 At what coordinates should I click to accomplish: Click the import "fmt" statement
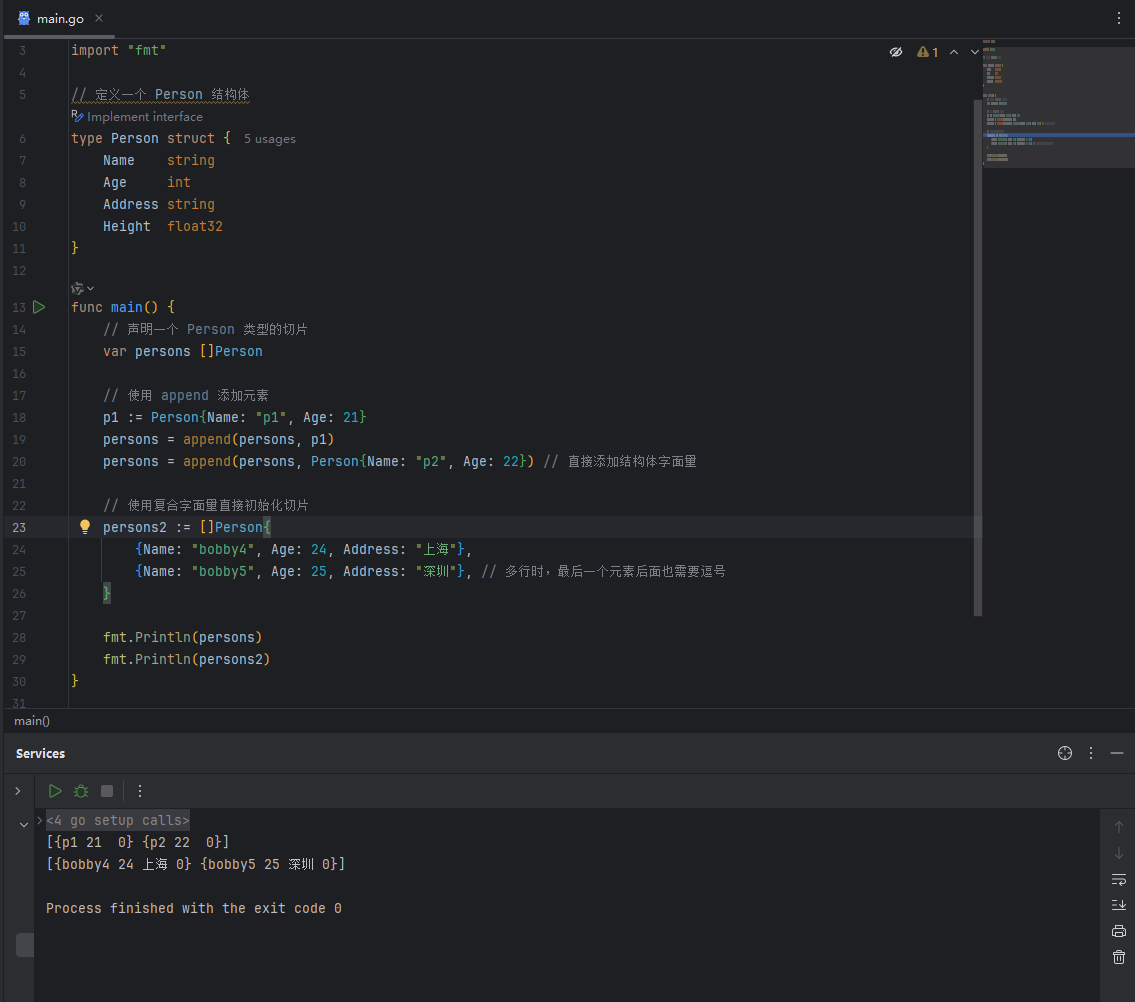118,51
